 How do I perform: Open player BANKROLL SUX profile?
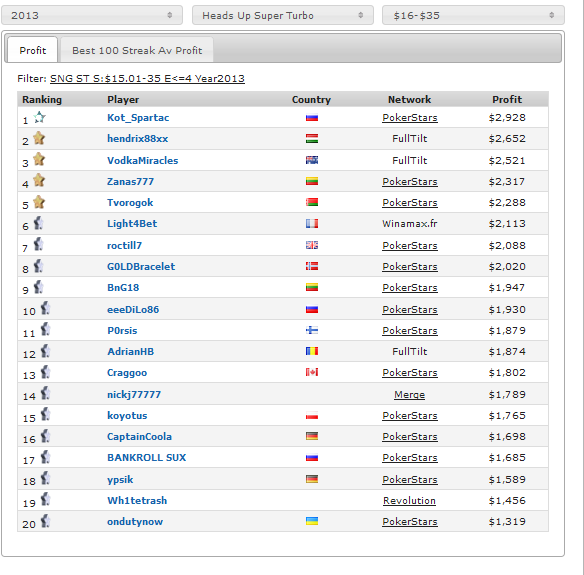[146, 457]
